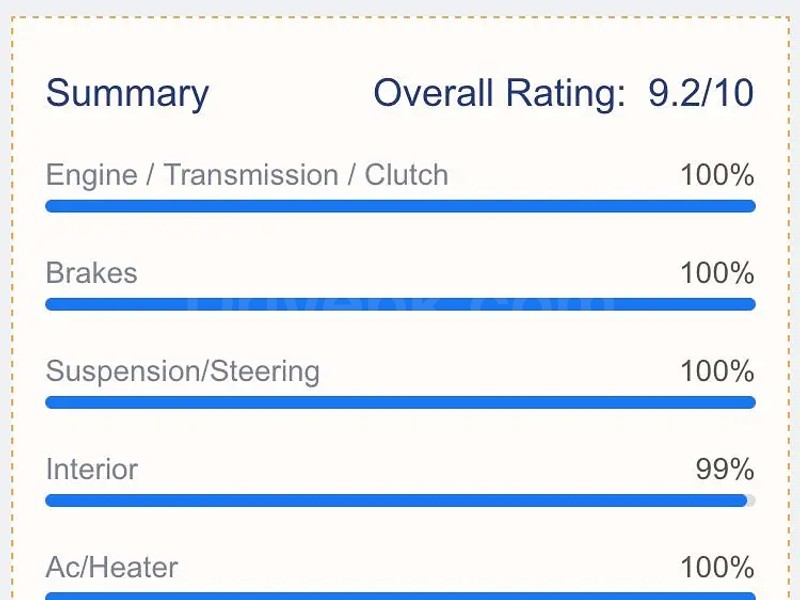This screenshot has width=800, height=600.
Task: Click the Suspension/Steering progress bar
Action: tap(400, 402)
